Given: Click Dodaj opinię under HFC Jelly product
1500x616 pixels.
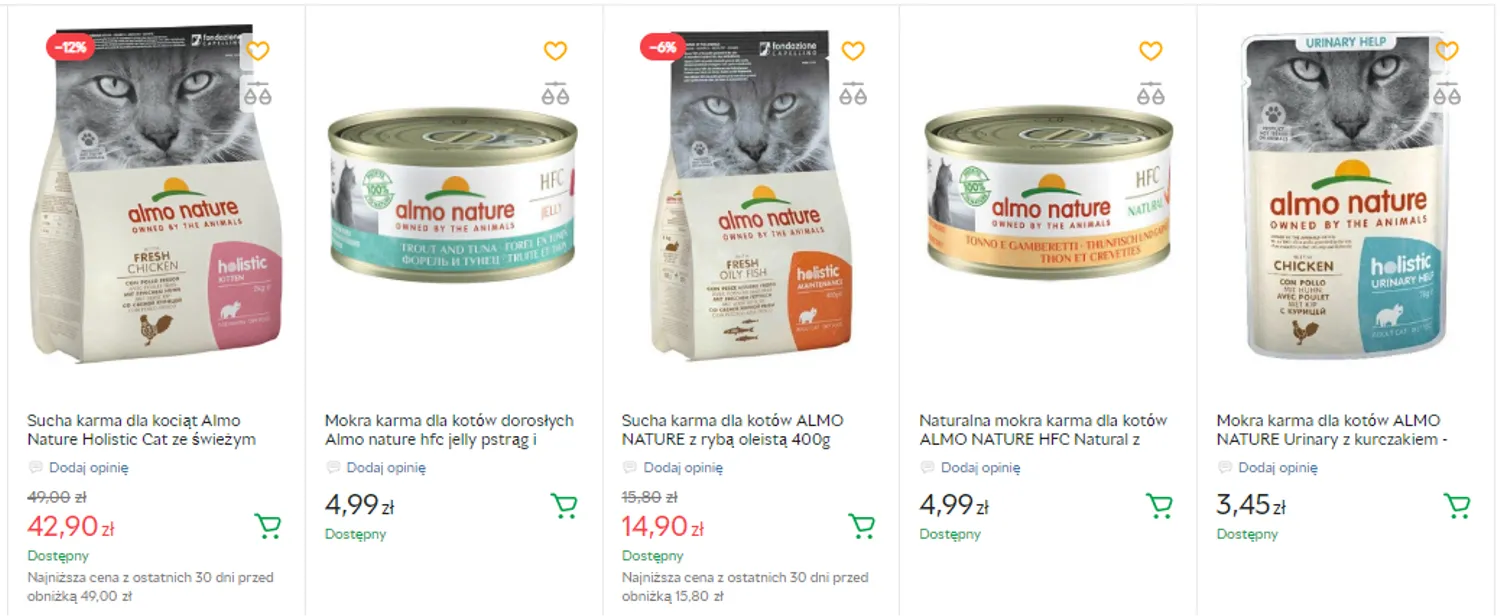Looking at the screenshot, I should pos(386,467).
